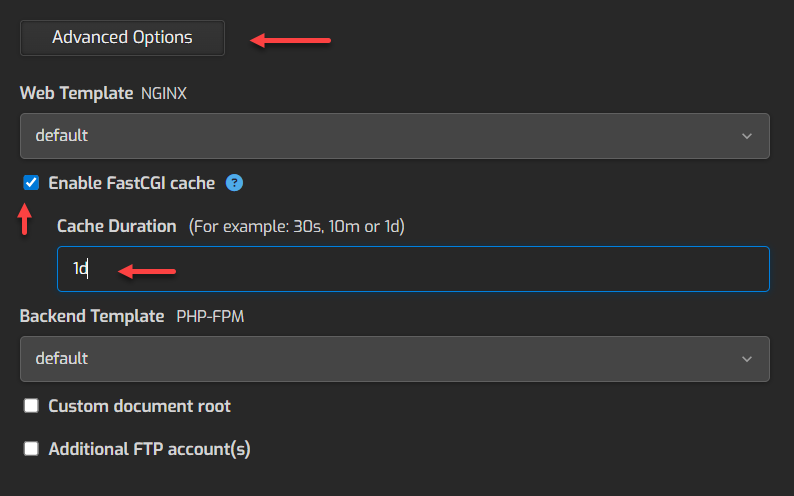Viewport: 794px width, 496px height.
Task: Open the Web Template NGINX dropdown
Action: coord(394,135)
